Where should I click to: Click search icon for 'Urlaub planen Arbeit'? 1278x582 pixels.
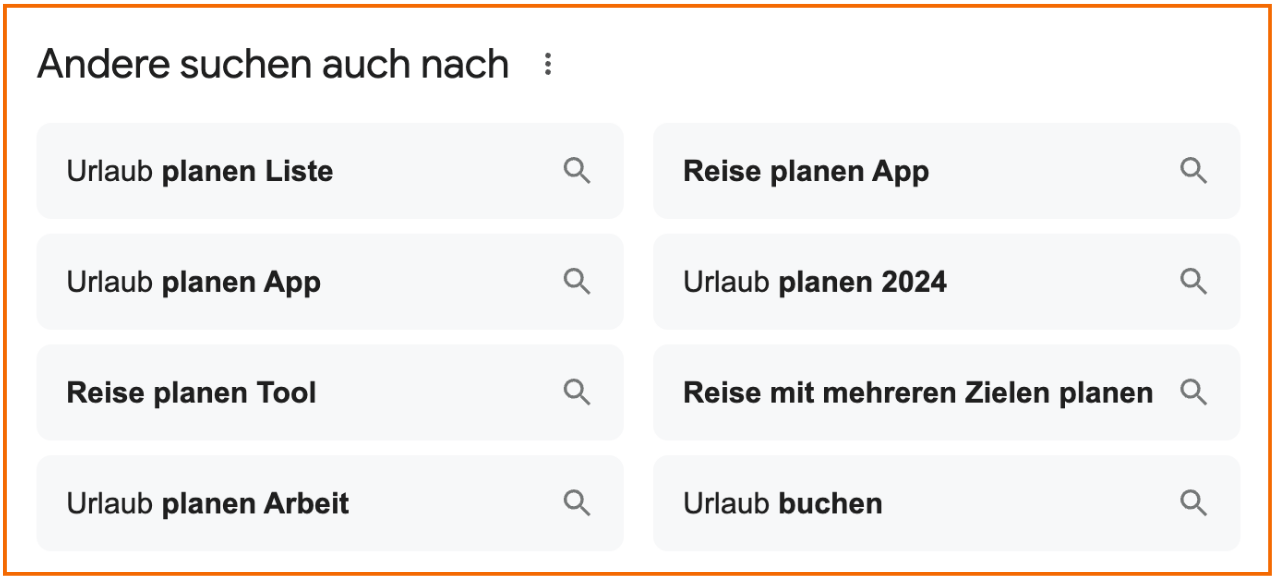point(577,502)
